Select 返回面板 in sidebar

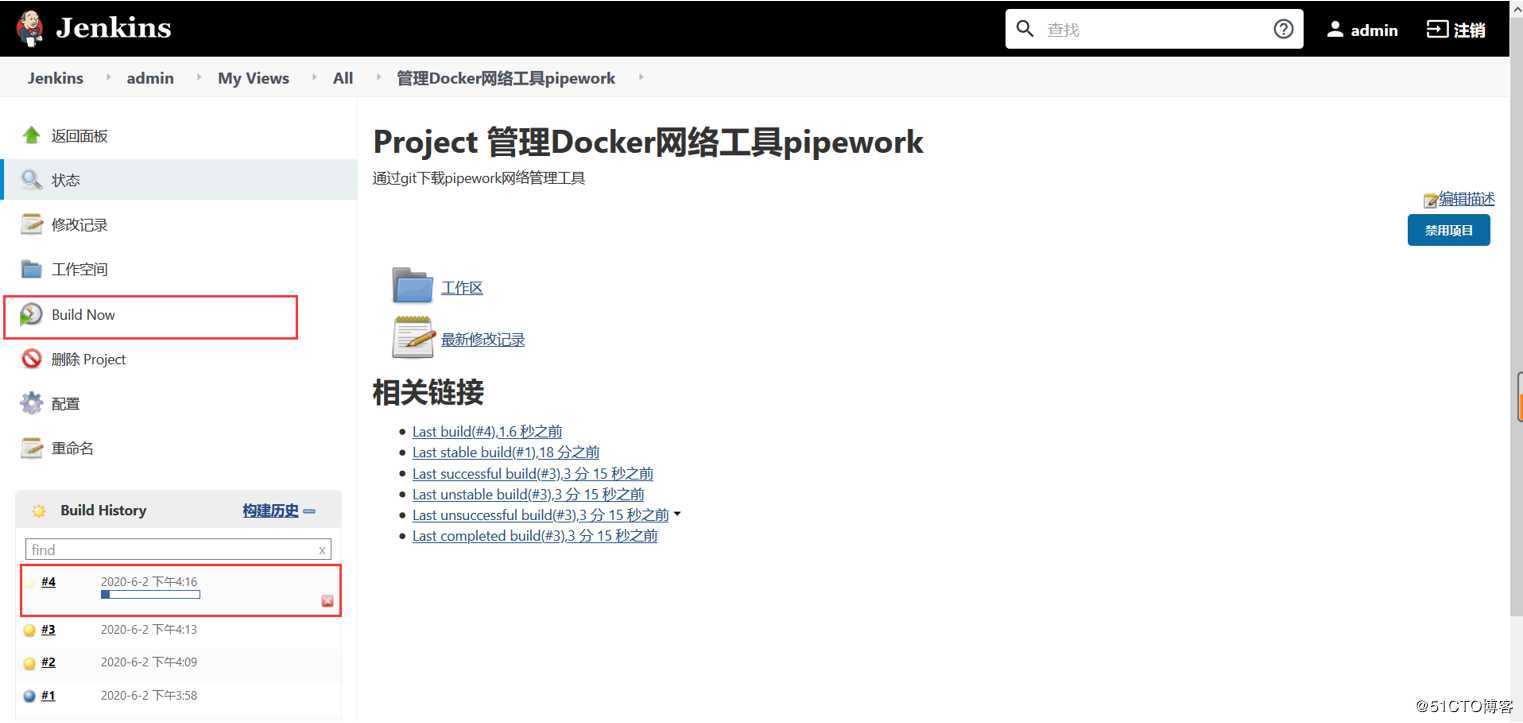point(80,136)
